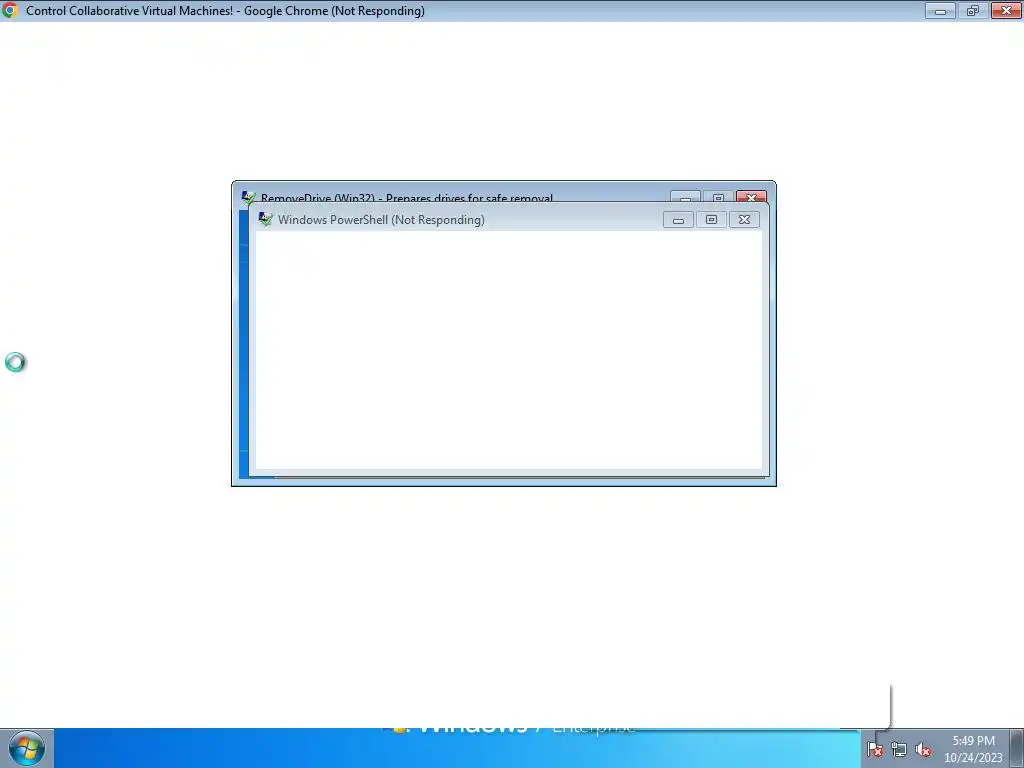Open the taskbar clock showing 5:49 PM
Image resolution: width=1024 pixels, height=768 pixels.
973,749
